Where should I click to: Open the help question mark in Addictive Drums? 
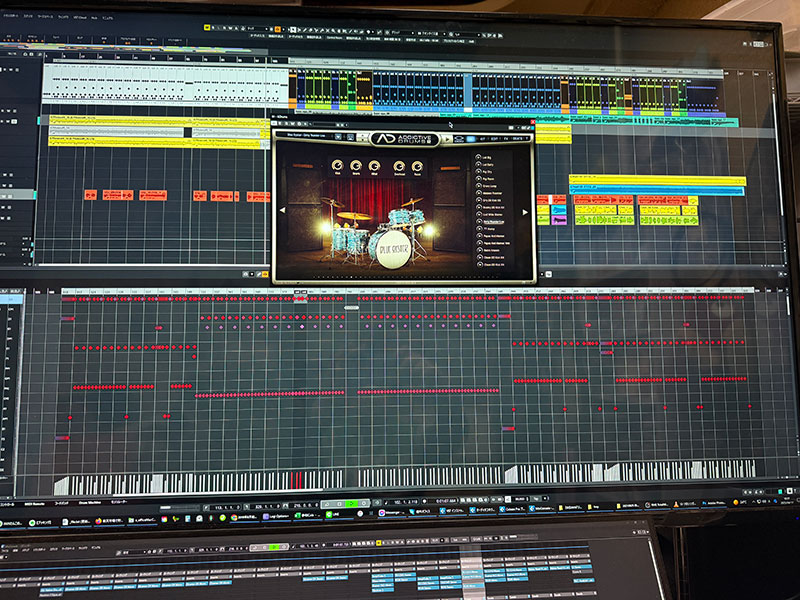(528, 139)
